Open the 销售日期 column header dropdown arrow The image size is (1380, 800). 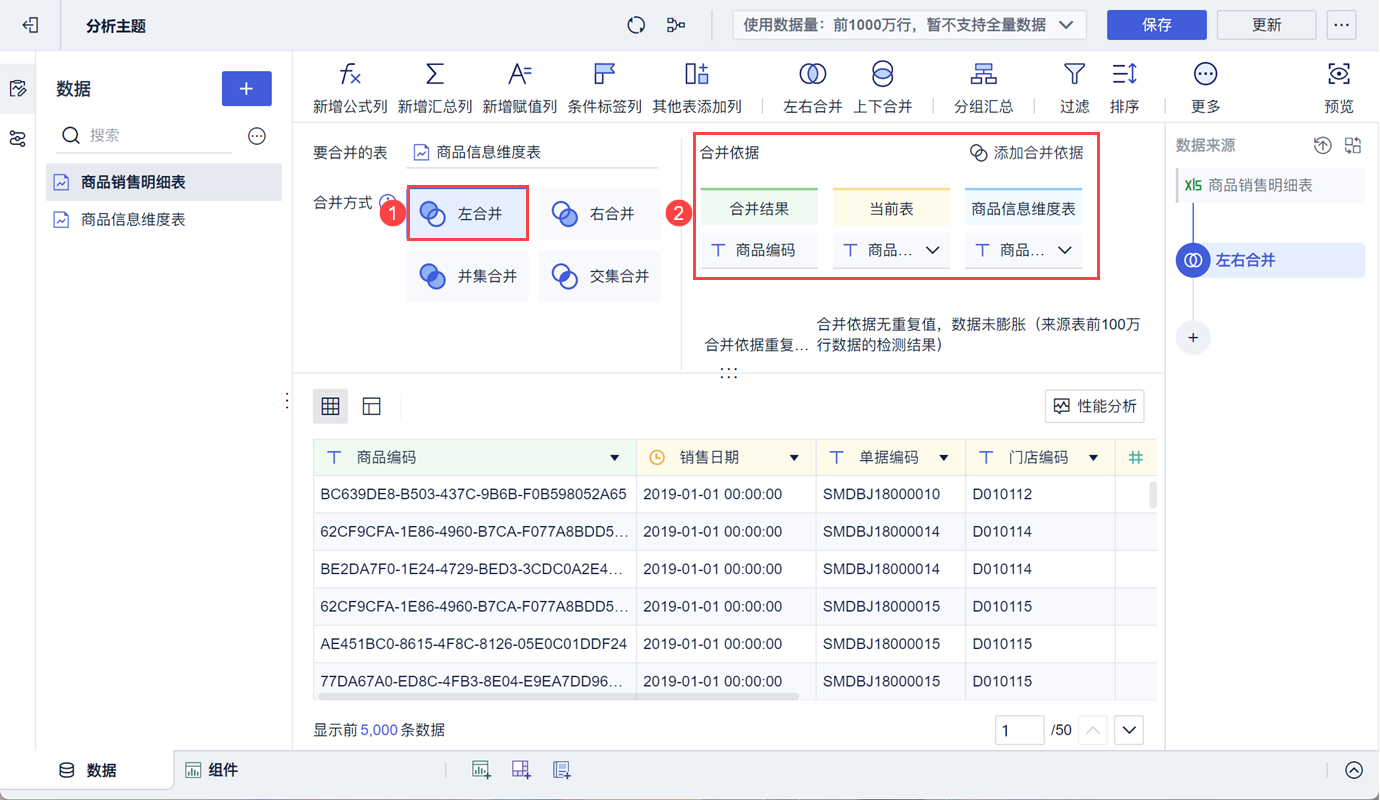click(x=795, y=458)
